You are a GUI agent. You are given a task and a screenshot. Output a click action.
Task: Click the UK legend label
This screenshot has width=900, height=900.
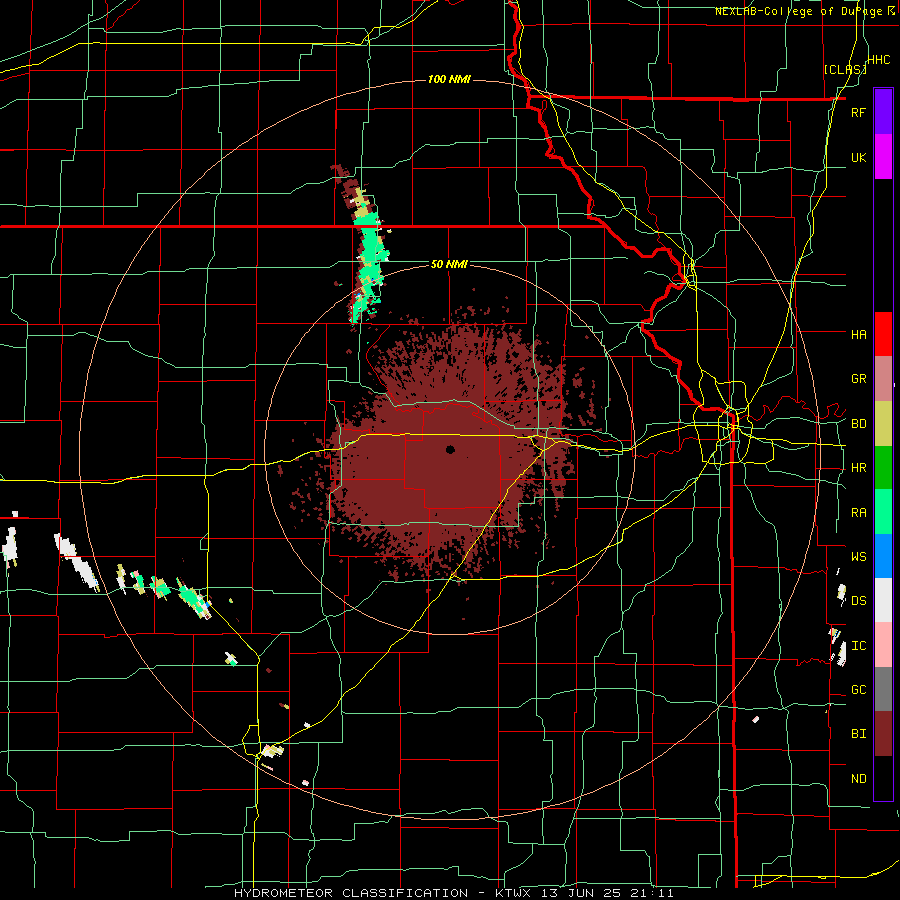tap(858, 157)
